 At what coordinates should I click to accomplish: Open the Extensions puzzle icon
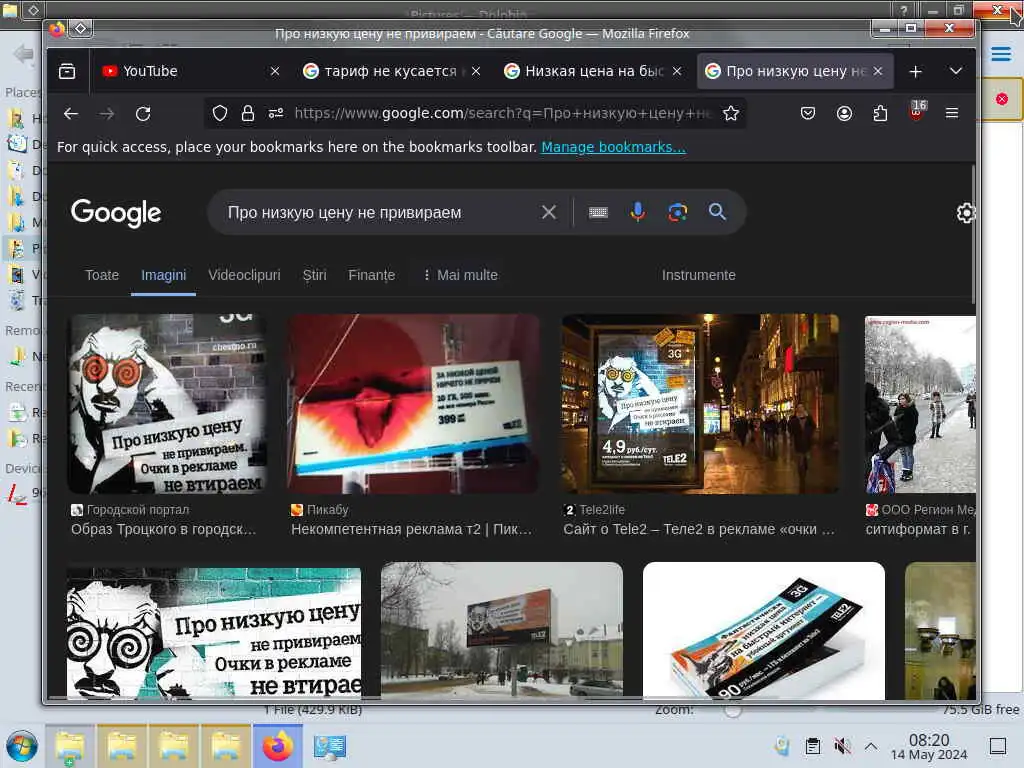pos(880,114)
